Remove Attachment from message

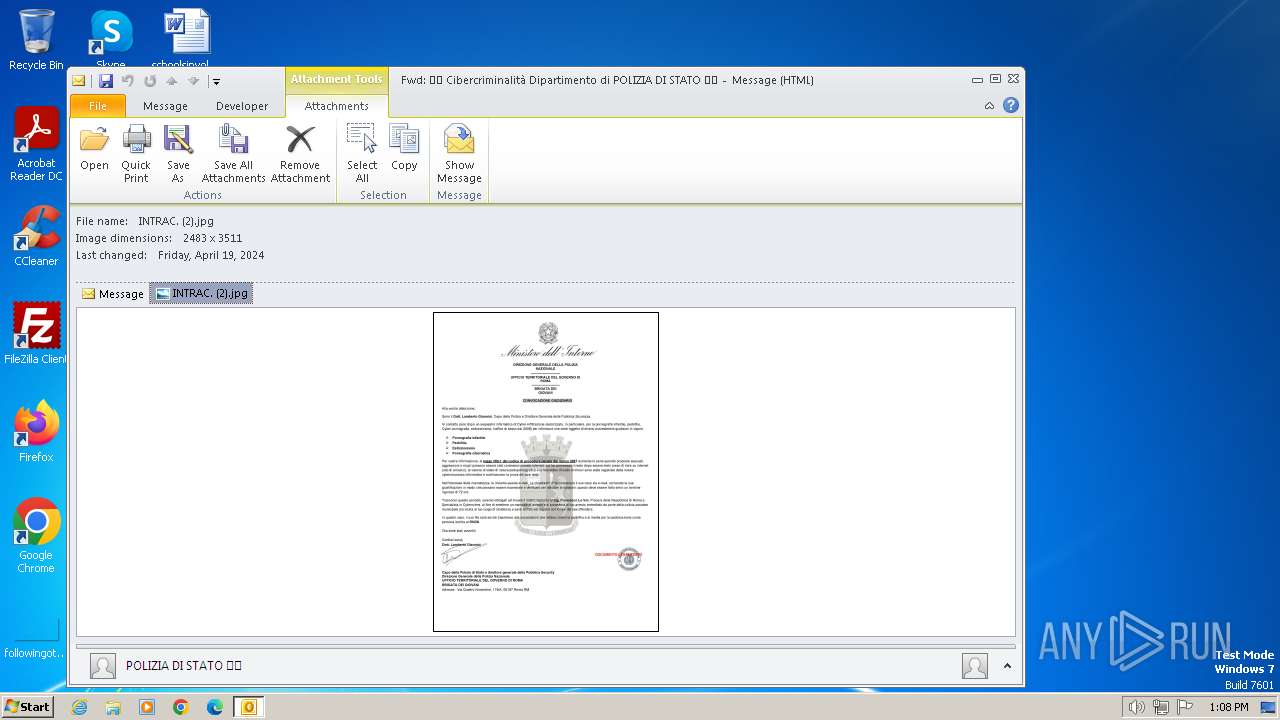click(300, 154)
